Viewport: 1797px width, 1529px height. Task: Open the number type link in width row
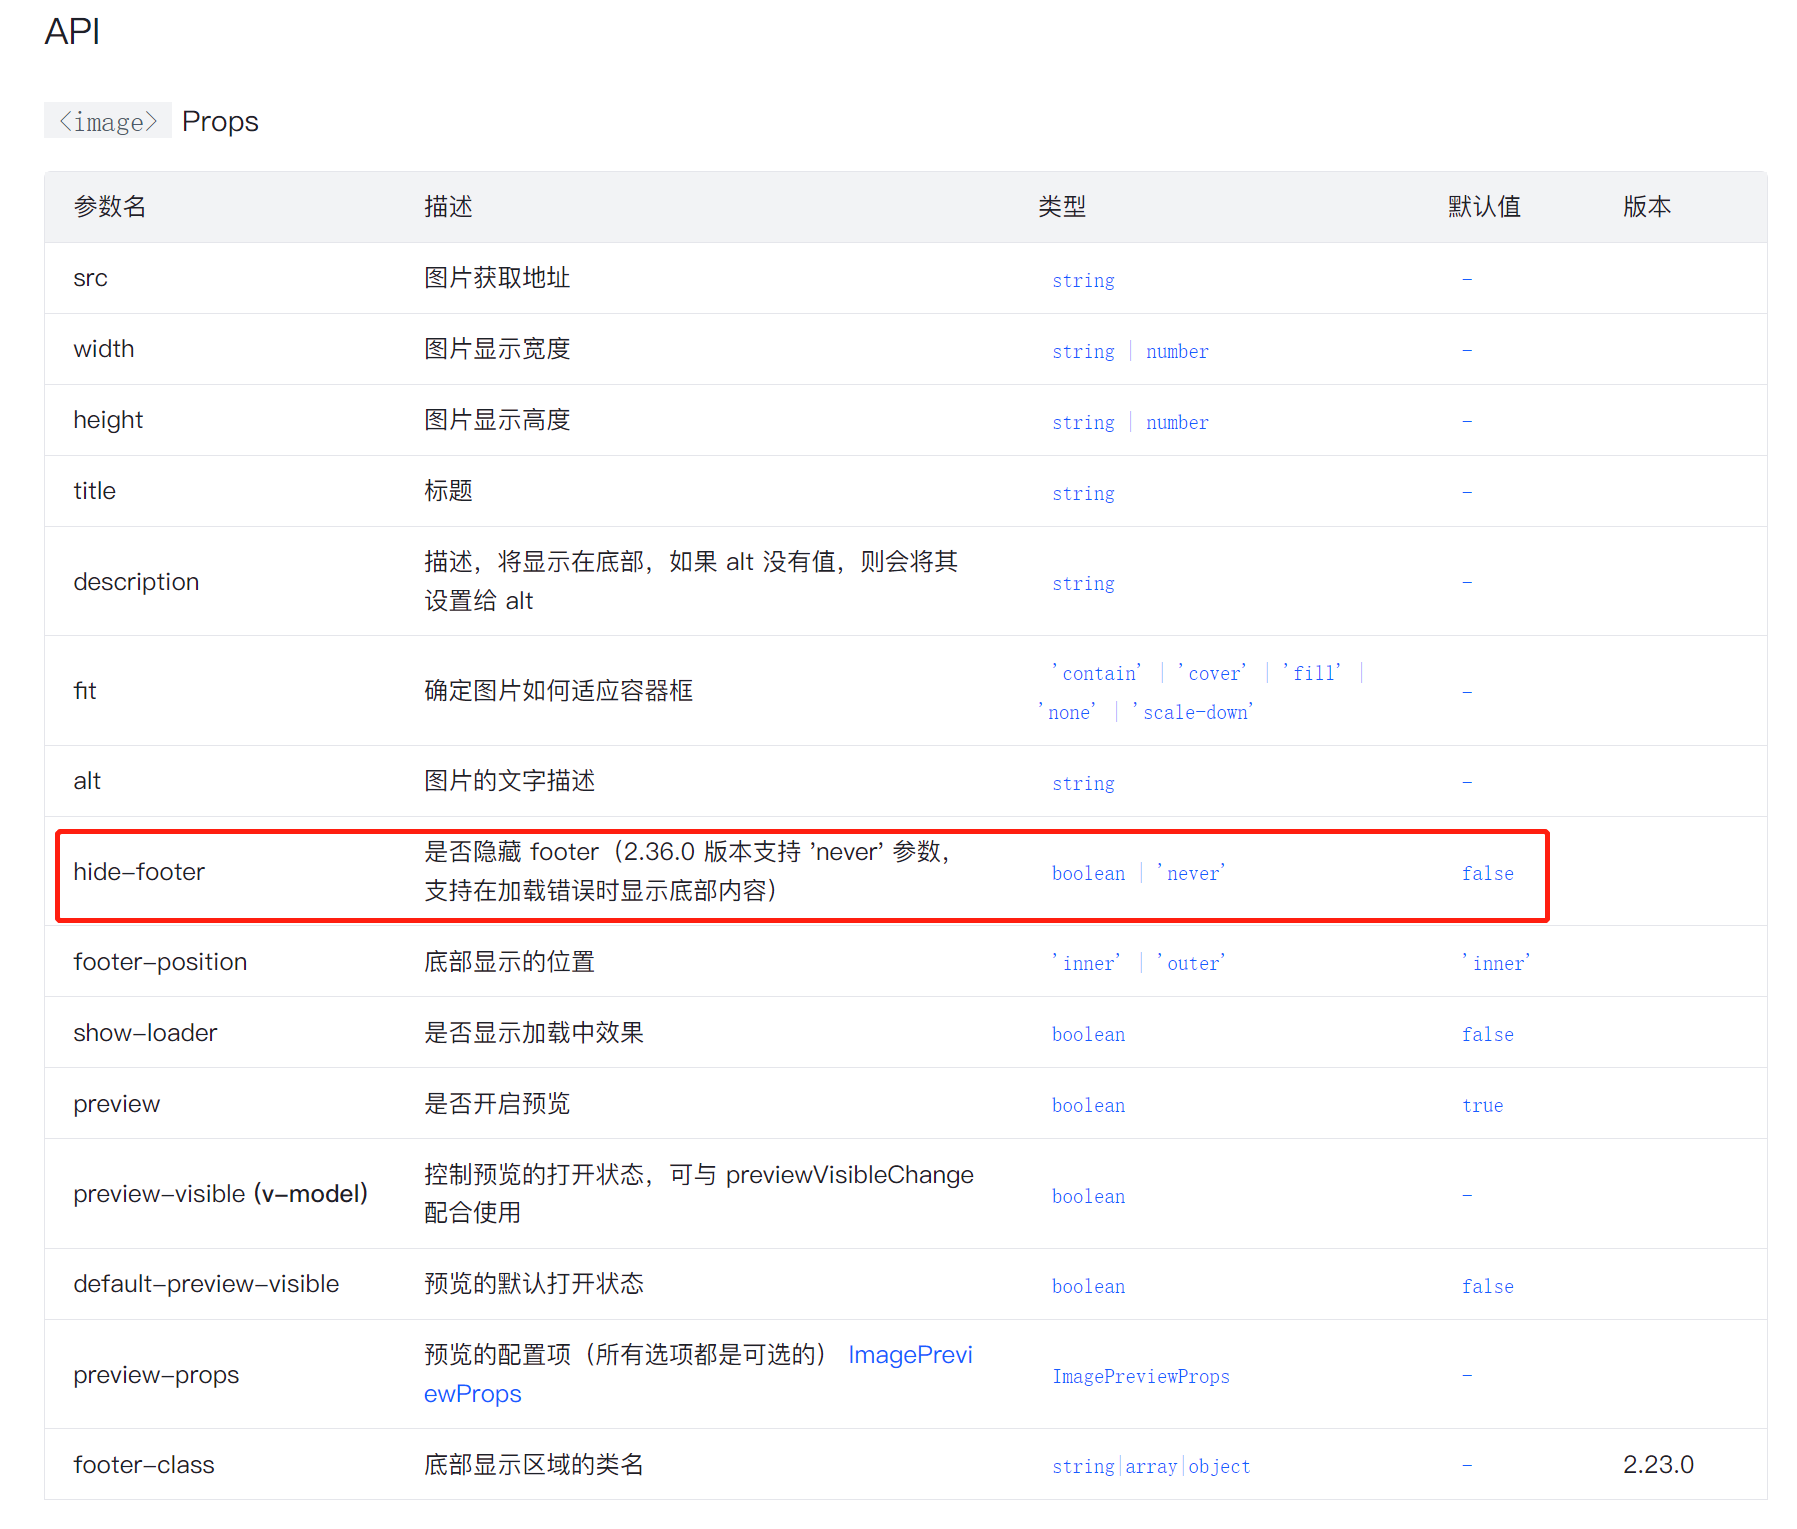[1176, 351]
